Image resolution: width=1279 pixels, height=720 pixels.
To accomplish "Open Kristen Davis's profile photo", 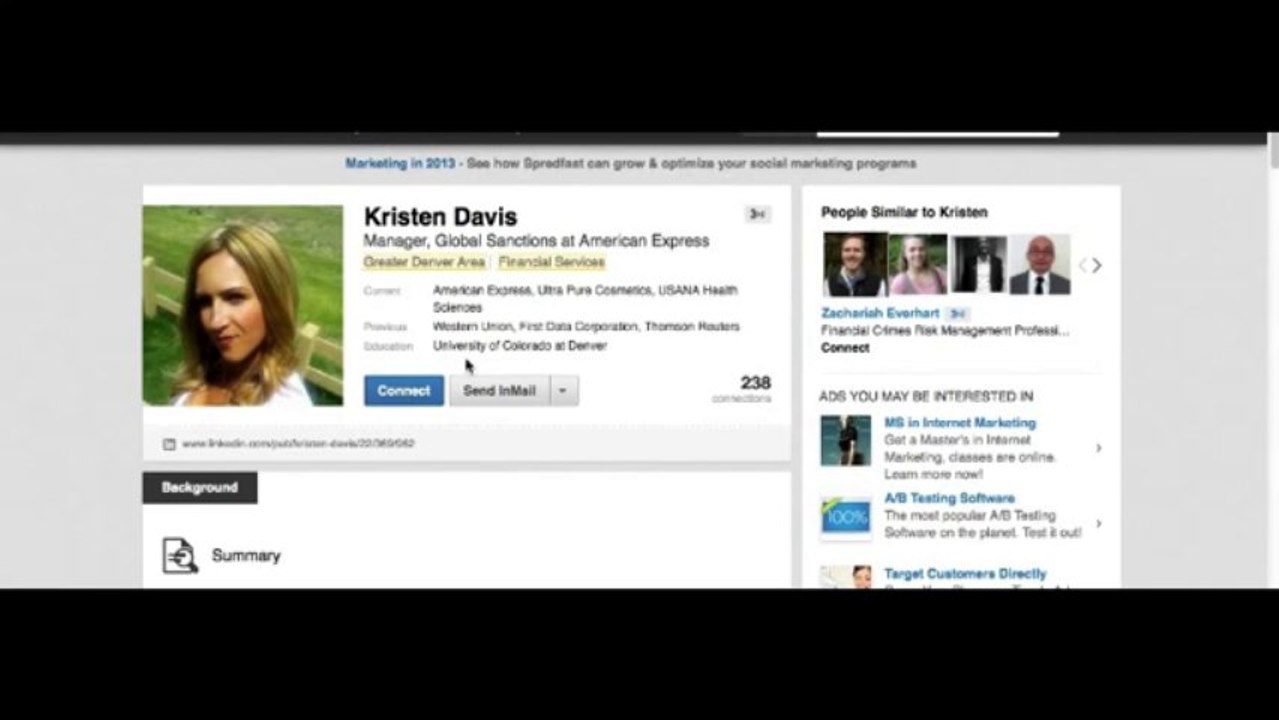I will point(243,305).
